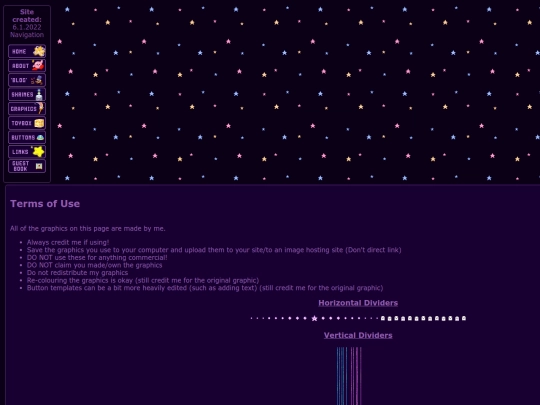
Task: Click the 'Site created:' text in sidebar
Action: [x=27, y=16]
